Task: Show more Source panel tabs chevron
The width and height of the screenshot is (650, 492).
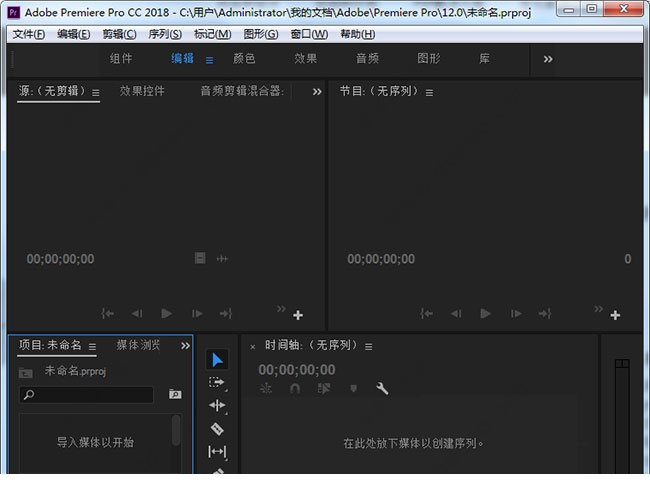Action: click(317, 92)
